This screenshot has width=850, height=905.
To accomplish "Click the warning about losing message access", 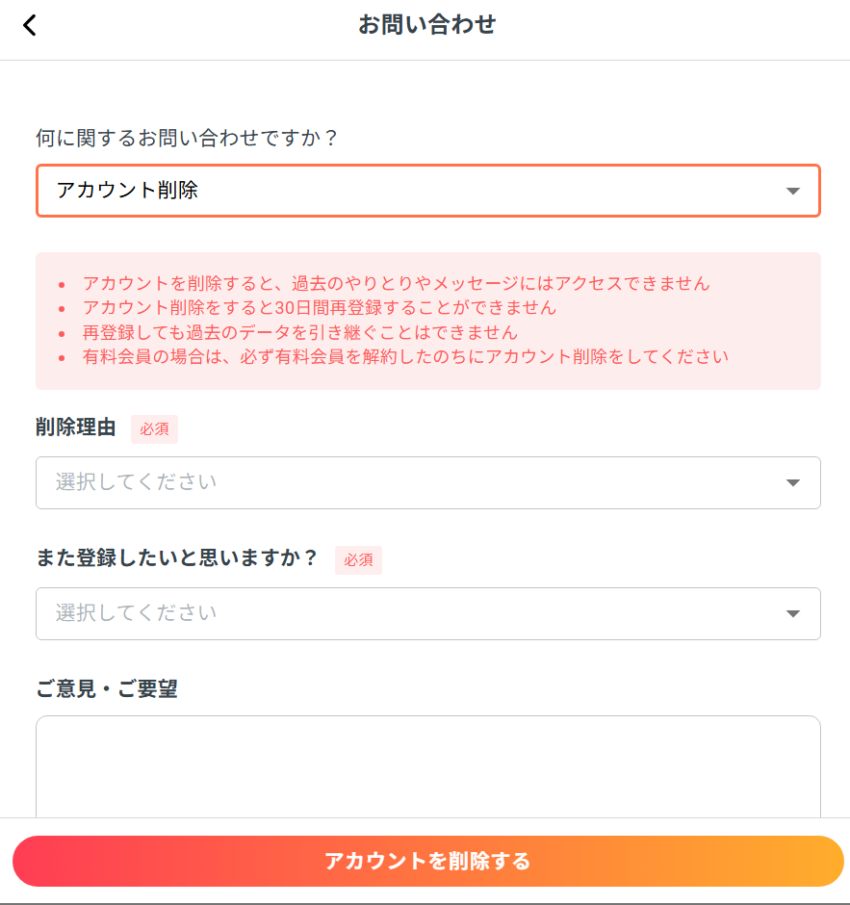I will (396, 283).
